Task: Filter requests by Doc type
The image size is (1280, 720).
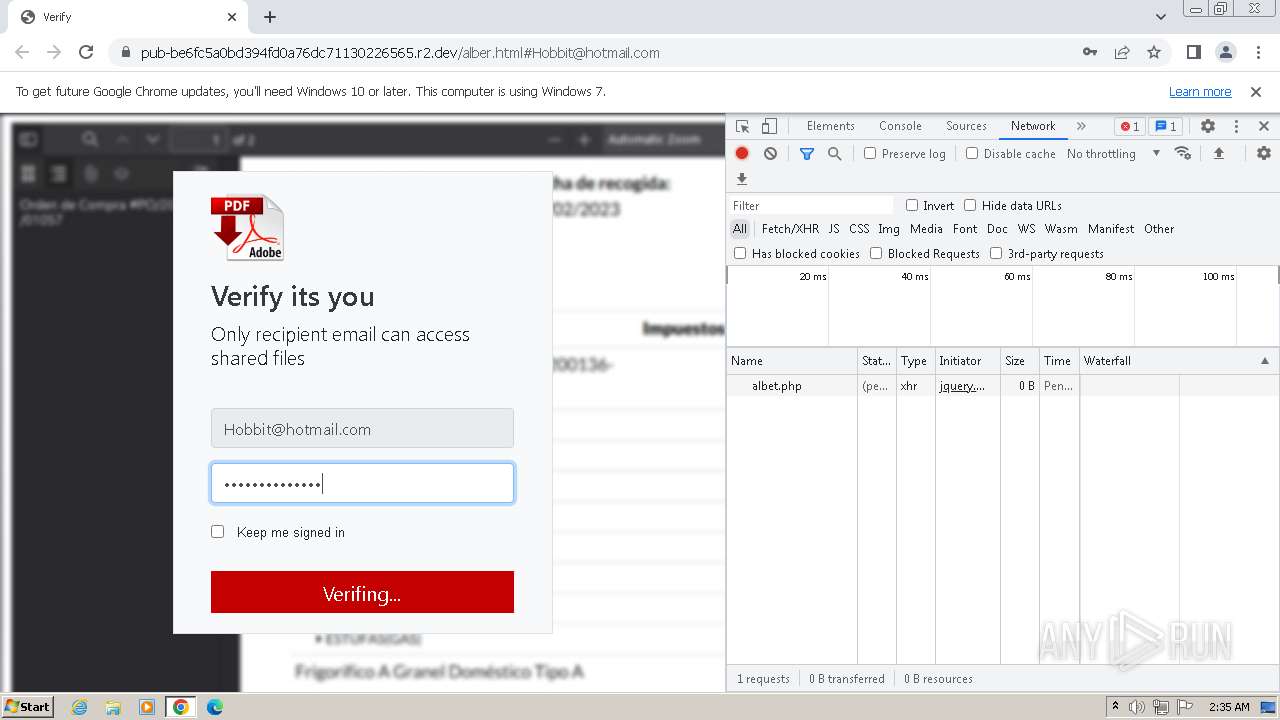Action: pyautogui.click(x=997, y=229)
